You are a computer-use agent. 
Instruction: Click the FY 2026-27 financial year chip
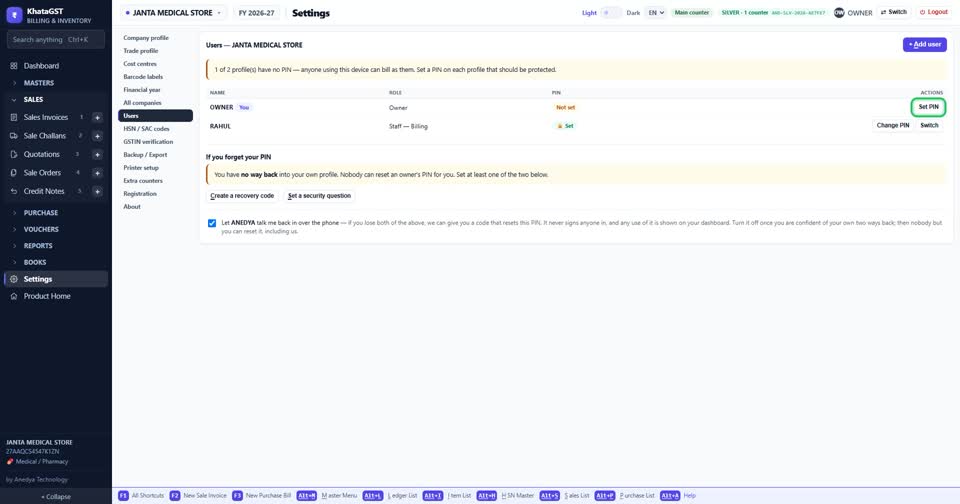tap(257, 13)
